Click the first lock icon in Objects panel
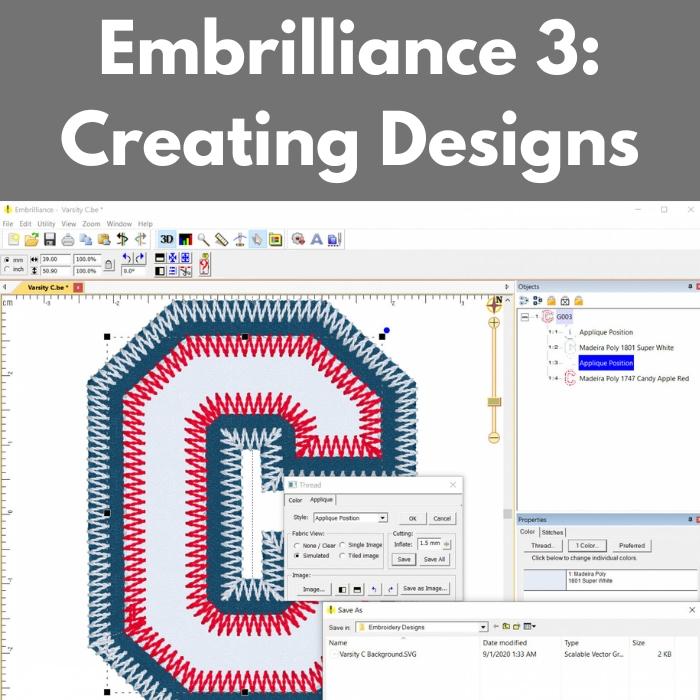Screen dimensions: 700x700 coord(551,301)
